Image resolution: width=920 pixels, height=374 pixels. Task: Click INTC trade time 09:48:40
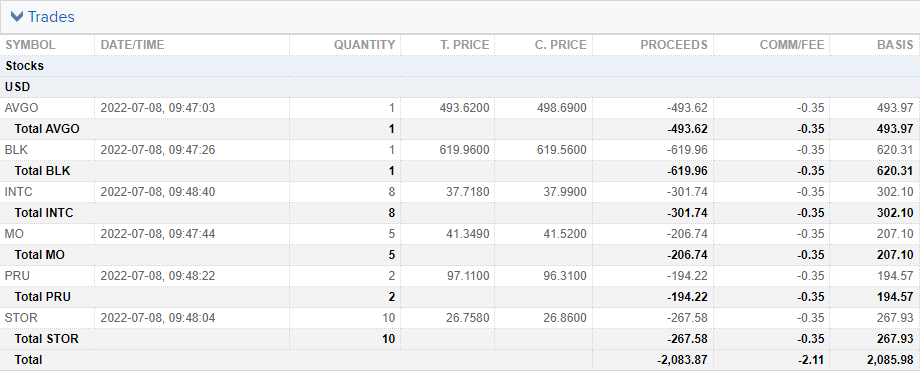coord(158,192)
